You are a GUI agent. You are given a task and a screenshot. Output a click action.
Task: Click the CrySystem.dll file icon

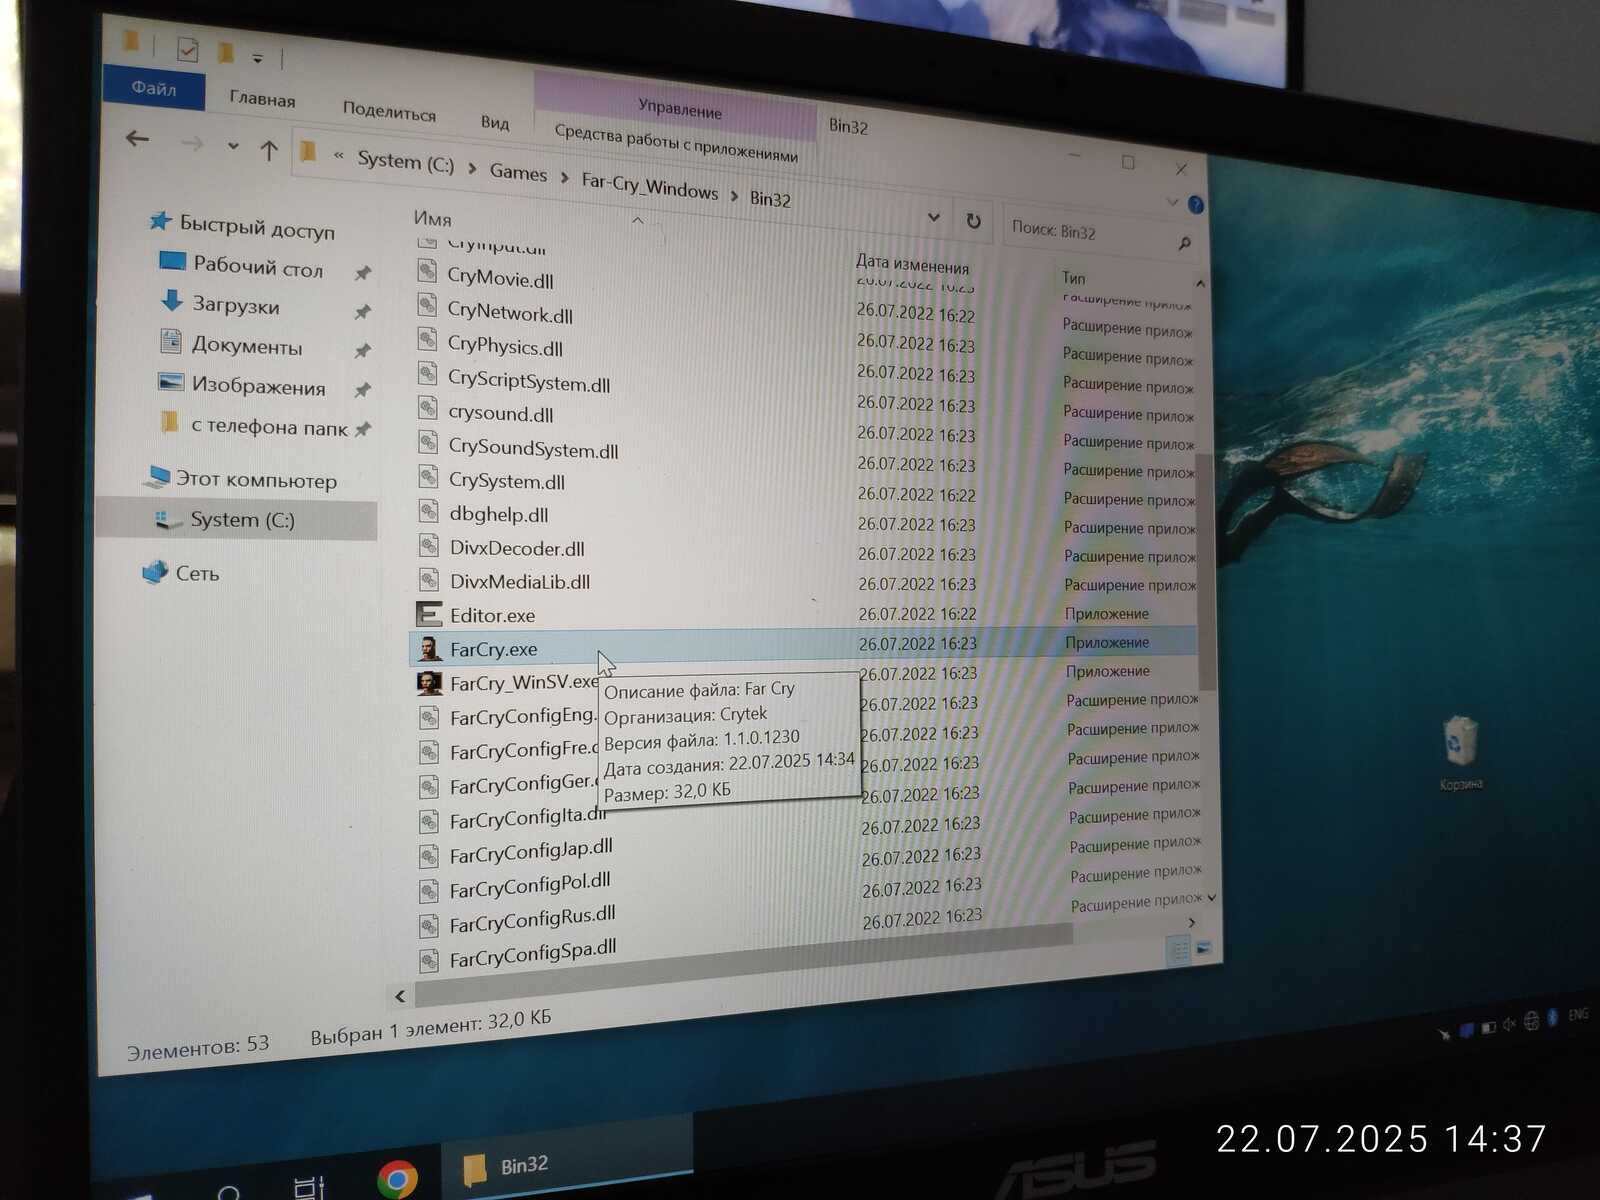(x=428, y=476)
